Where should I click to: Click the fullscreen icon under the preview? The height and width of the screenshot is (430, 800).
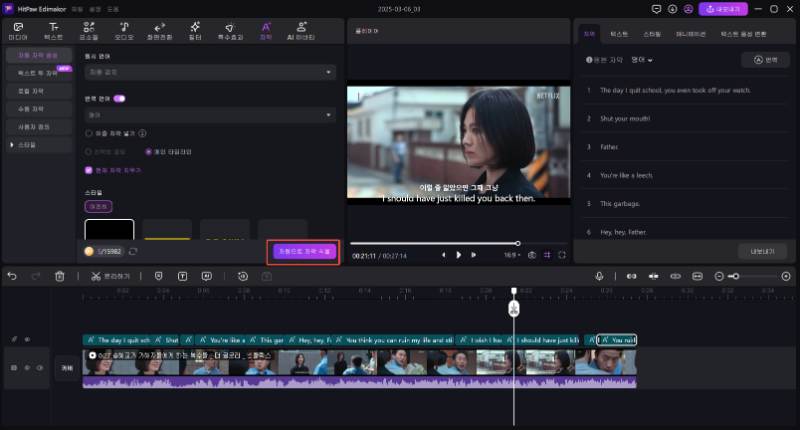click(562, 255)
